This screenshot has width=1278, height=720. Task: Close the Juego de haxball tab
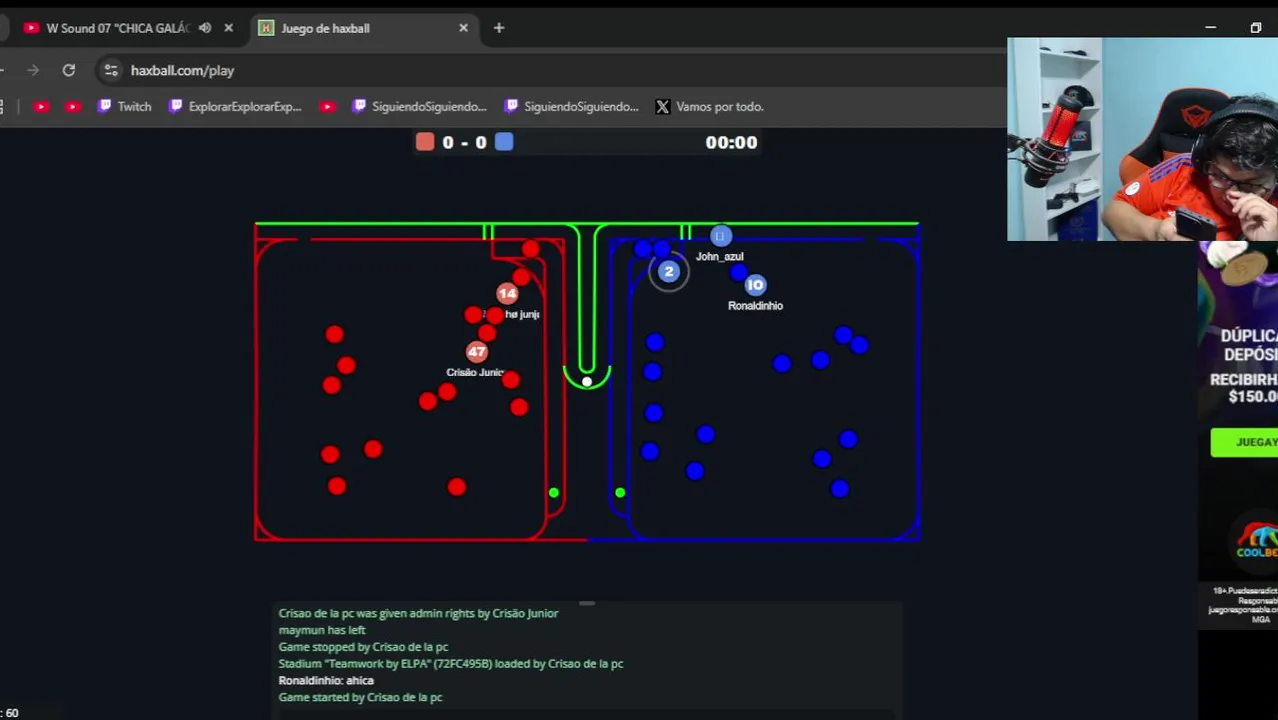(x=463, y=28)
